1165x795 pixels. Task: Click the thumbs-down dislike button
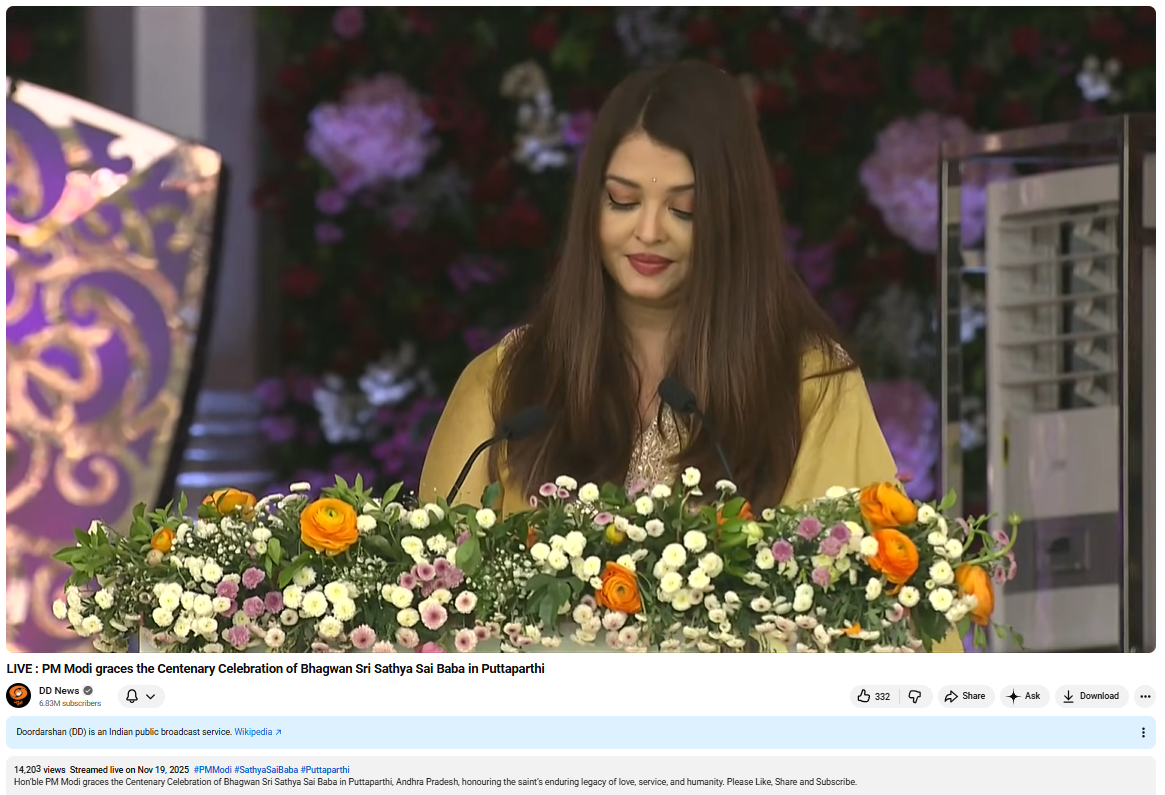tap(915, 696)
